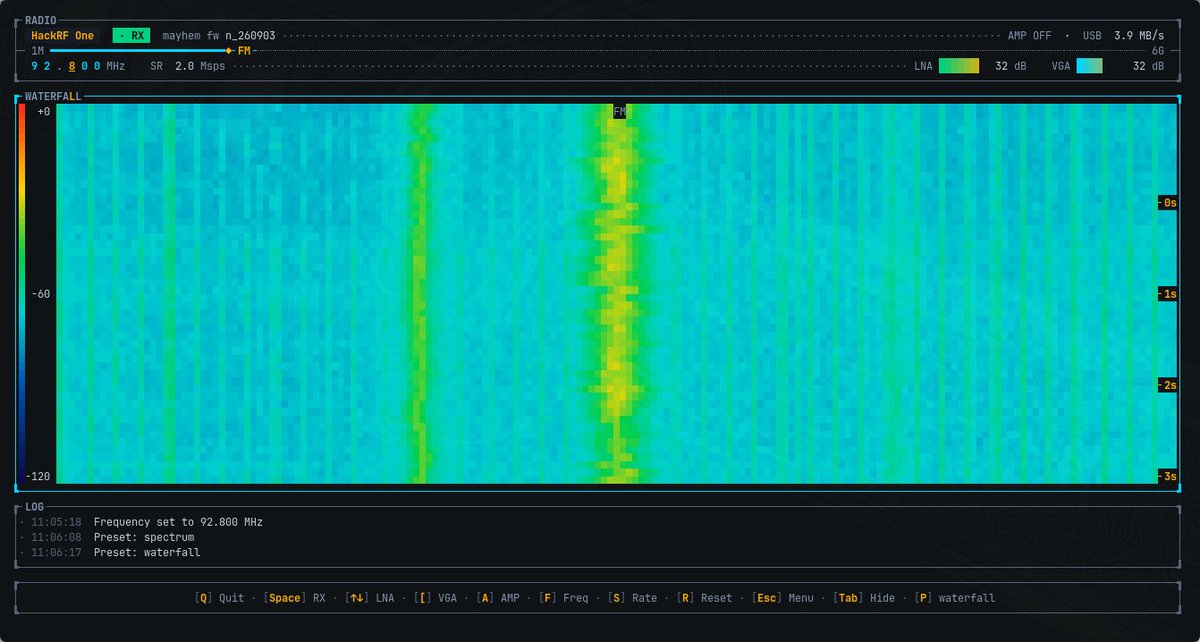The width and height of the screenshot is (1200, 642).
Task: Click the 6G end of frequency band
Action: [x=1158, y=50]
